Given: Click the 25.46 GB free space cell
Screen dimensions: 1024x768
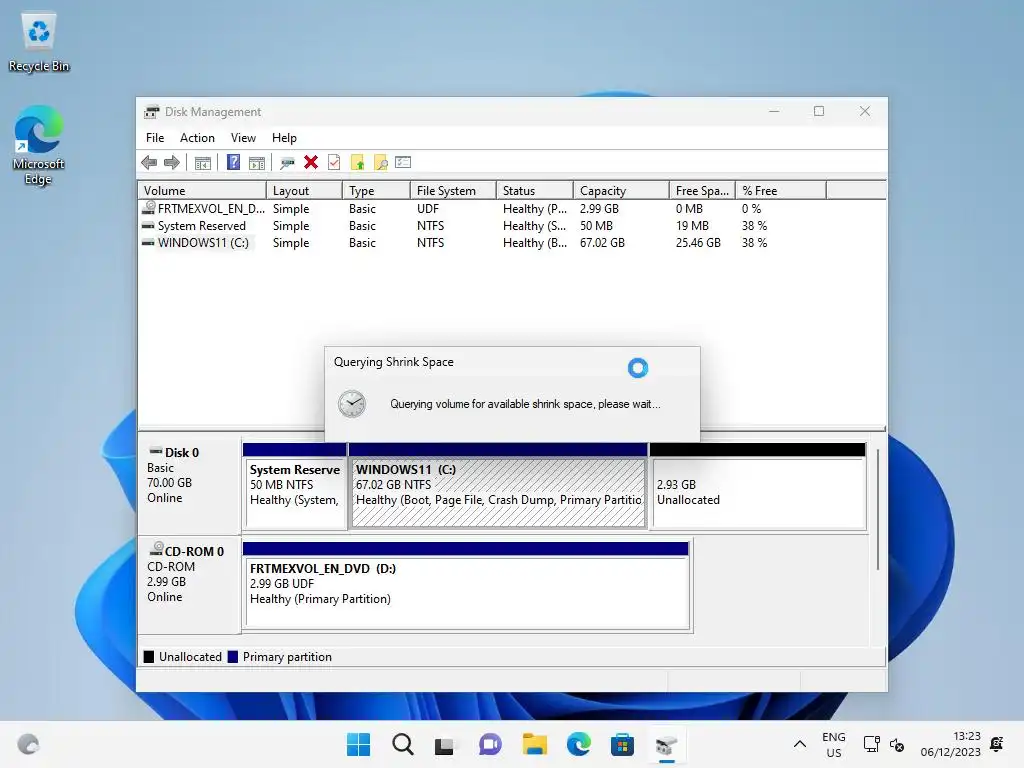Looking at the screenshot, I should click(698, 243).
